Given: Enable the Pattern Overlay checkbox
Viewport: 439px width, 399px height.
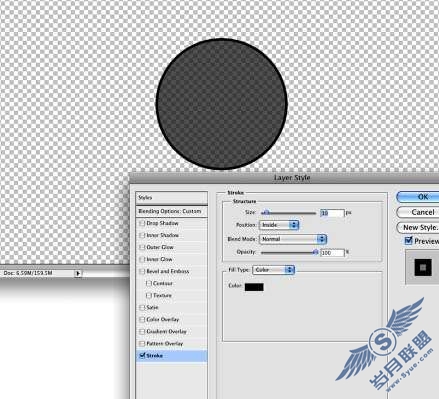Looking at the screenshot, I should [142, 343].
